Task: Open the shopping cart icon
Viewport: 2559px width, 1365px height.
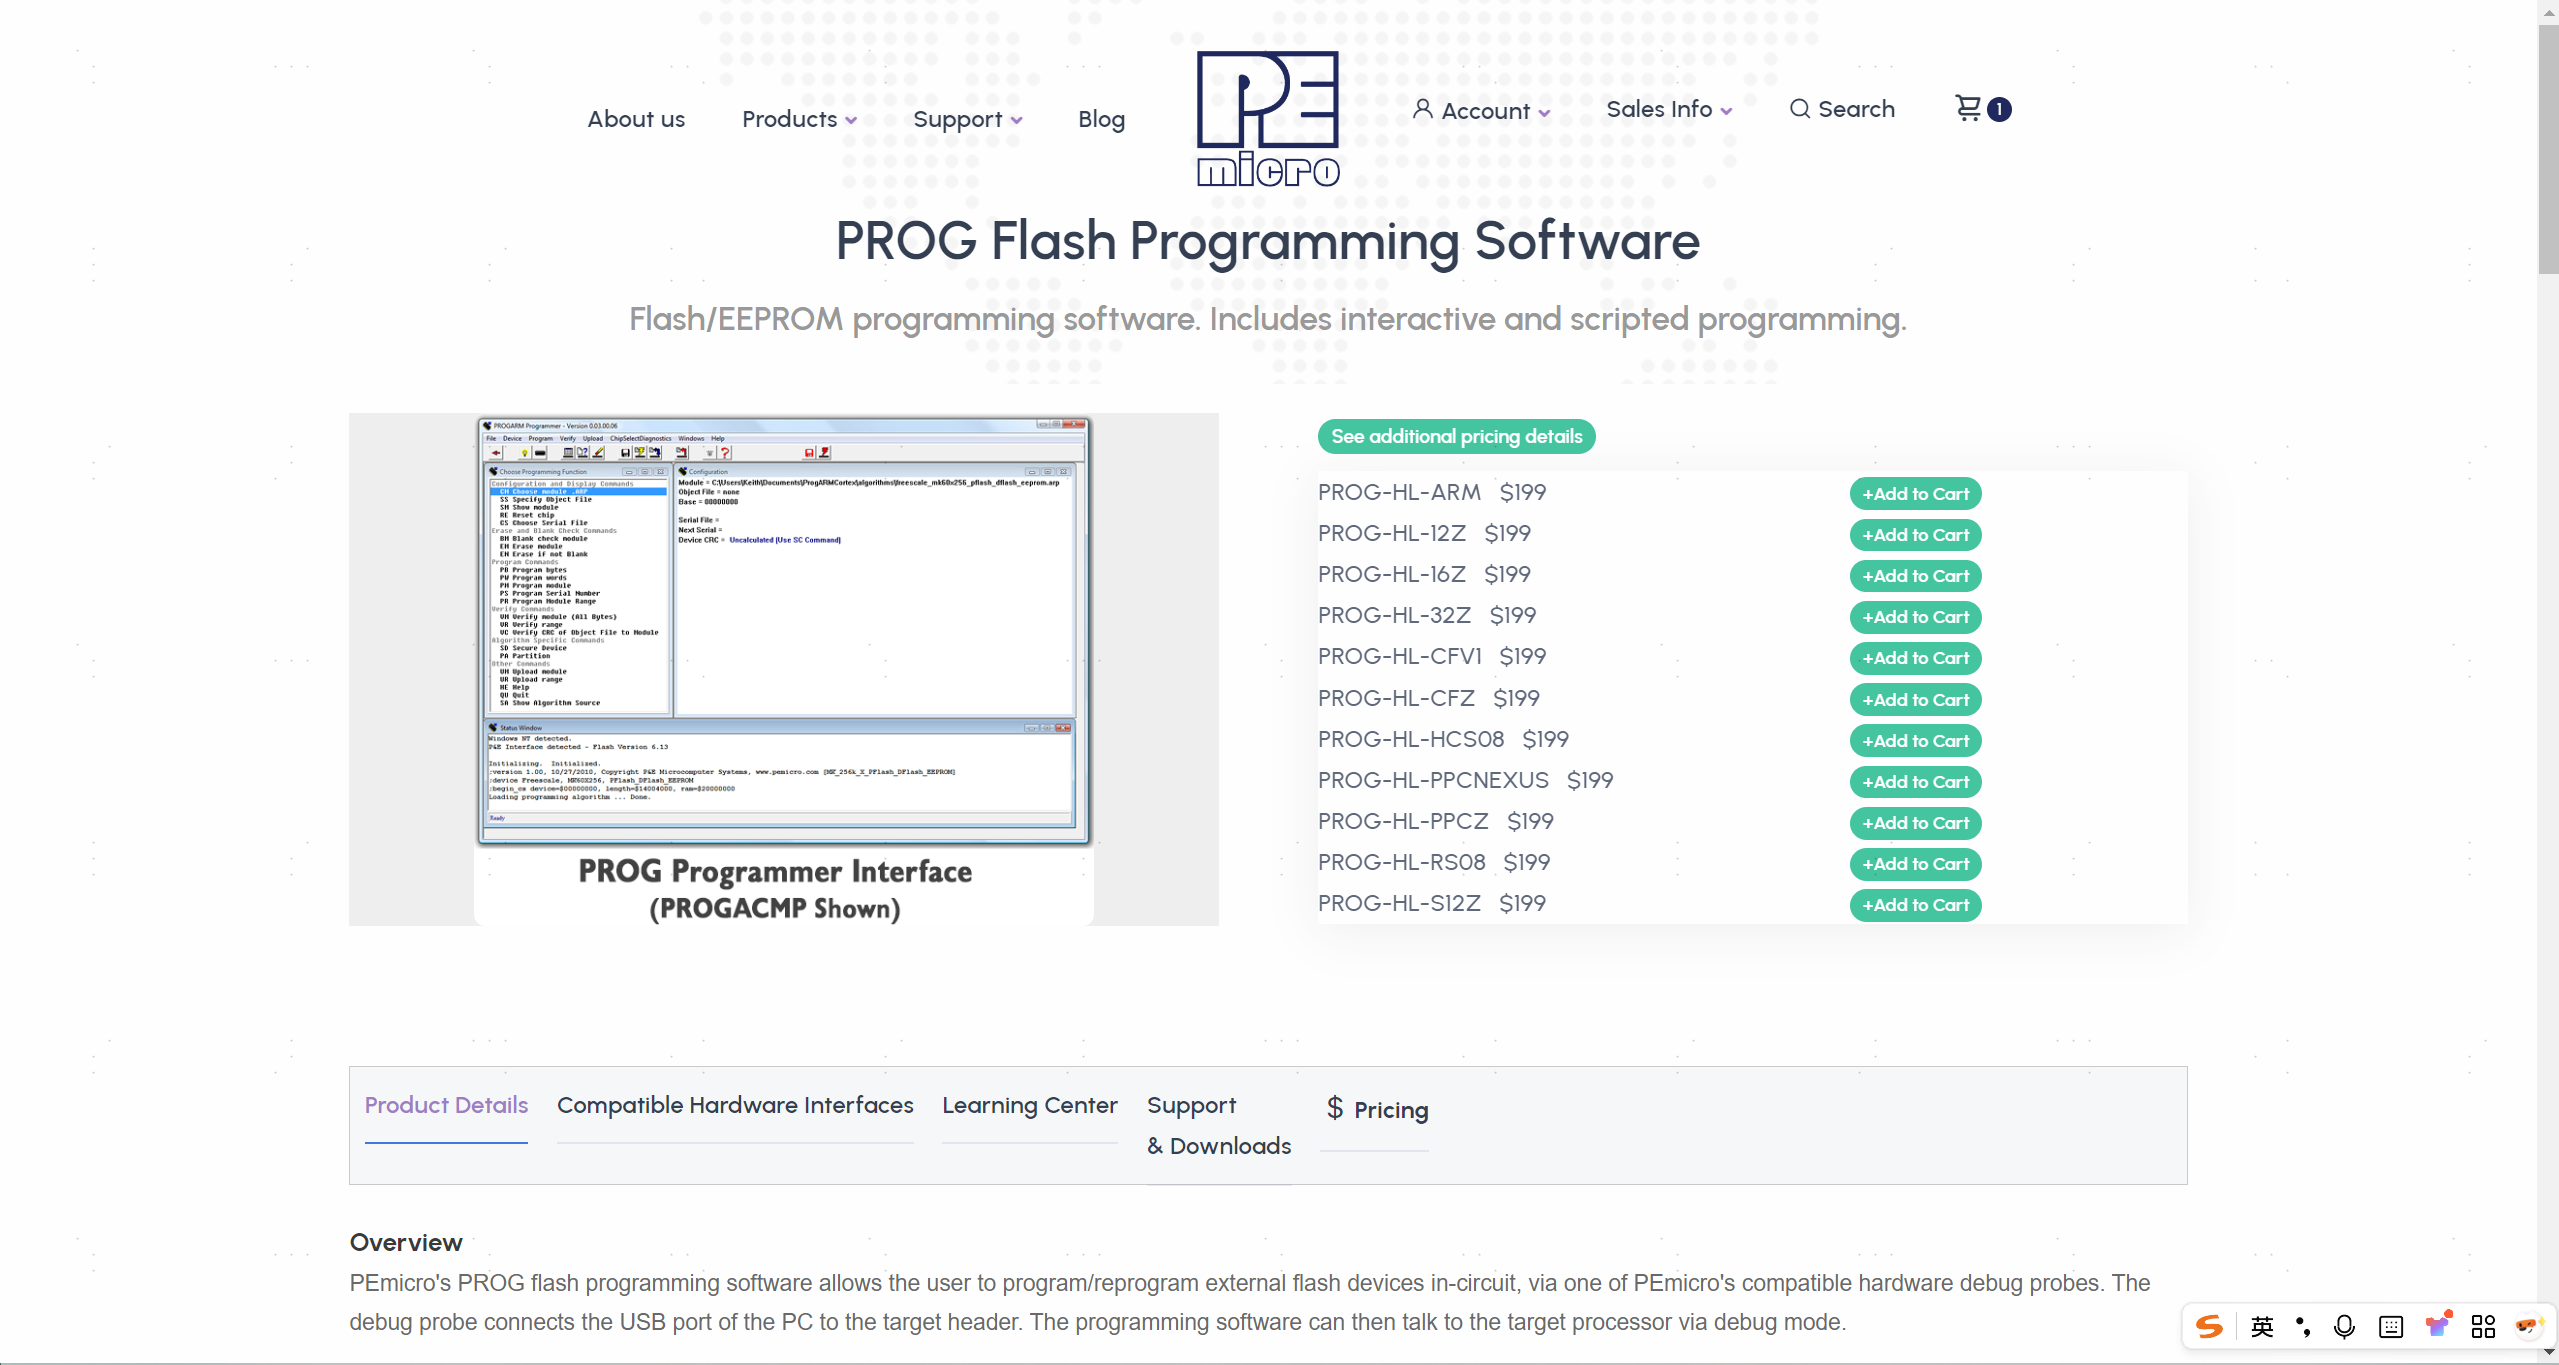Action: (1968, 108)
